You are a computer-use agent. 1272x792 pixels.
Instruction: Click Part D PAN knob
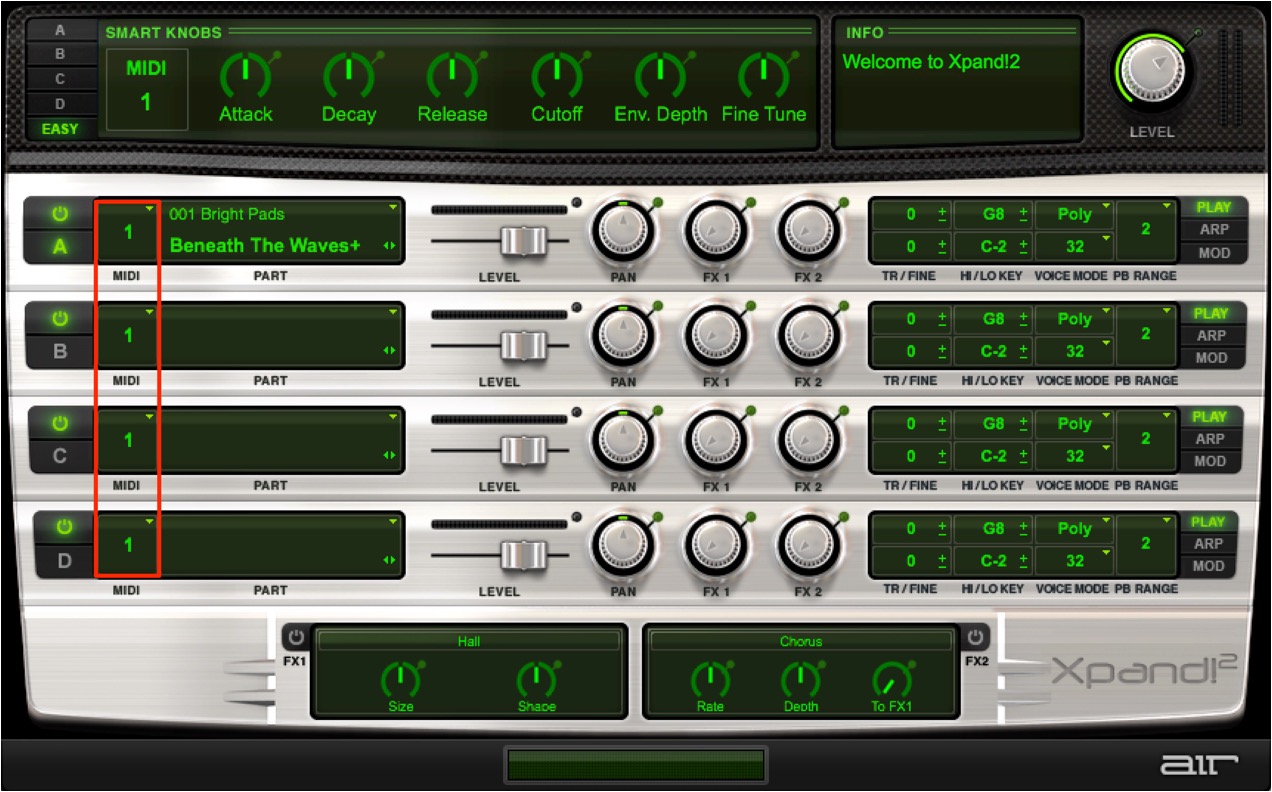coord(623,547)
